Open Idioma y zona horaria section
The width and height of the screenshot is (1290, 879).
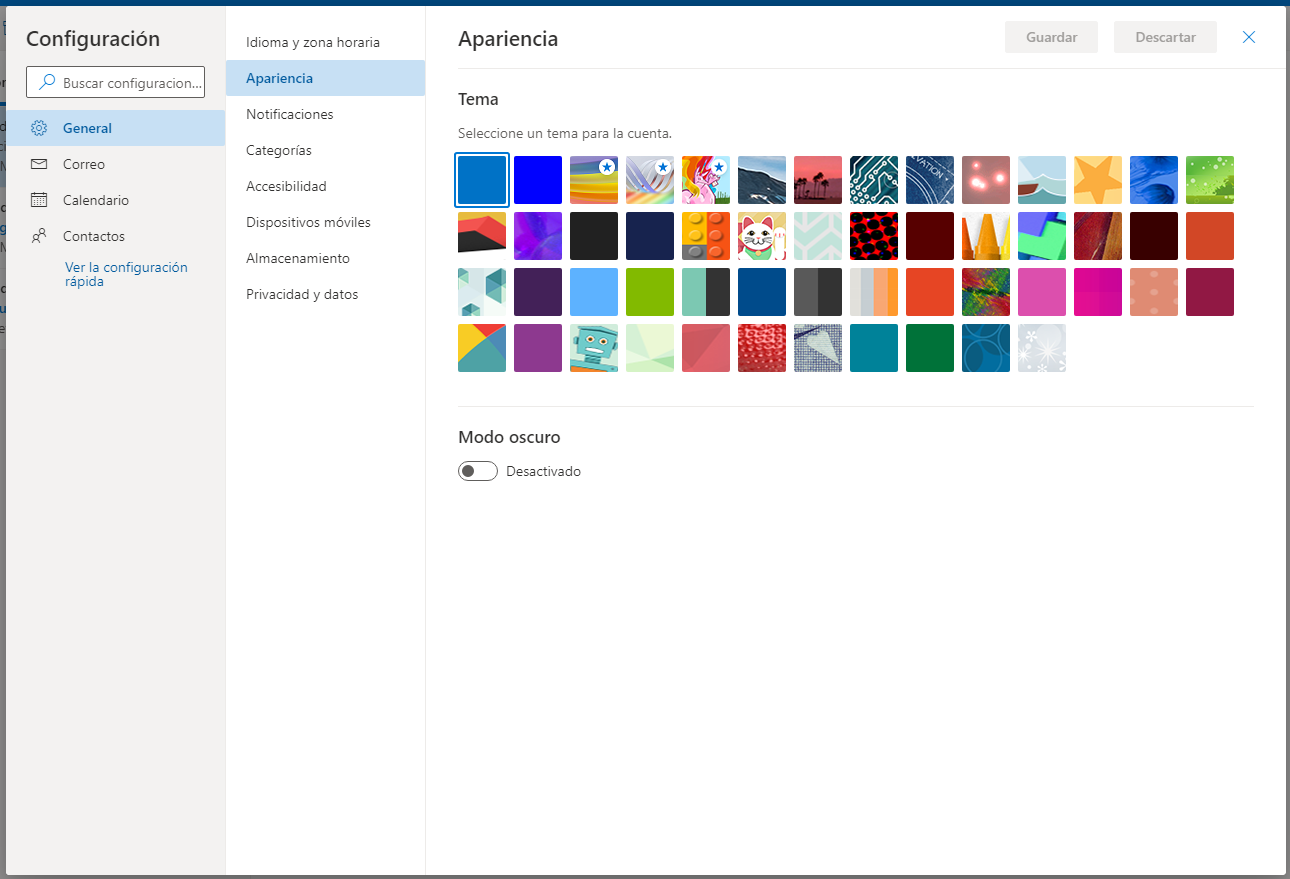click(x=326, y=42)
